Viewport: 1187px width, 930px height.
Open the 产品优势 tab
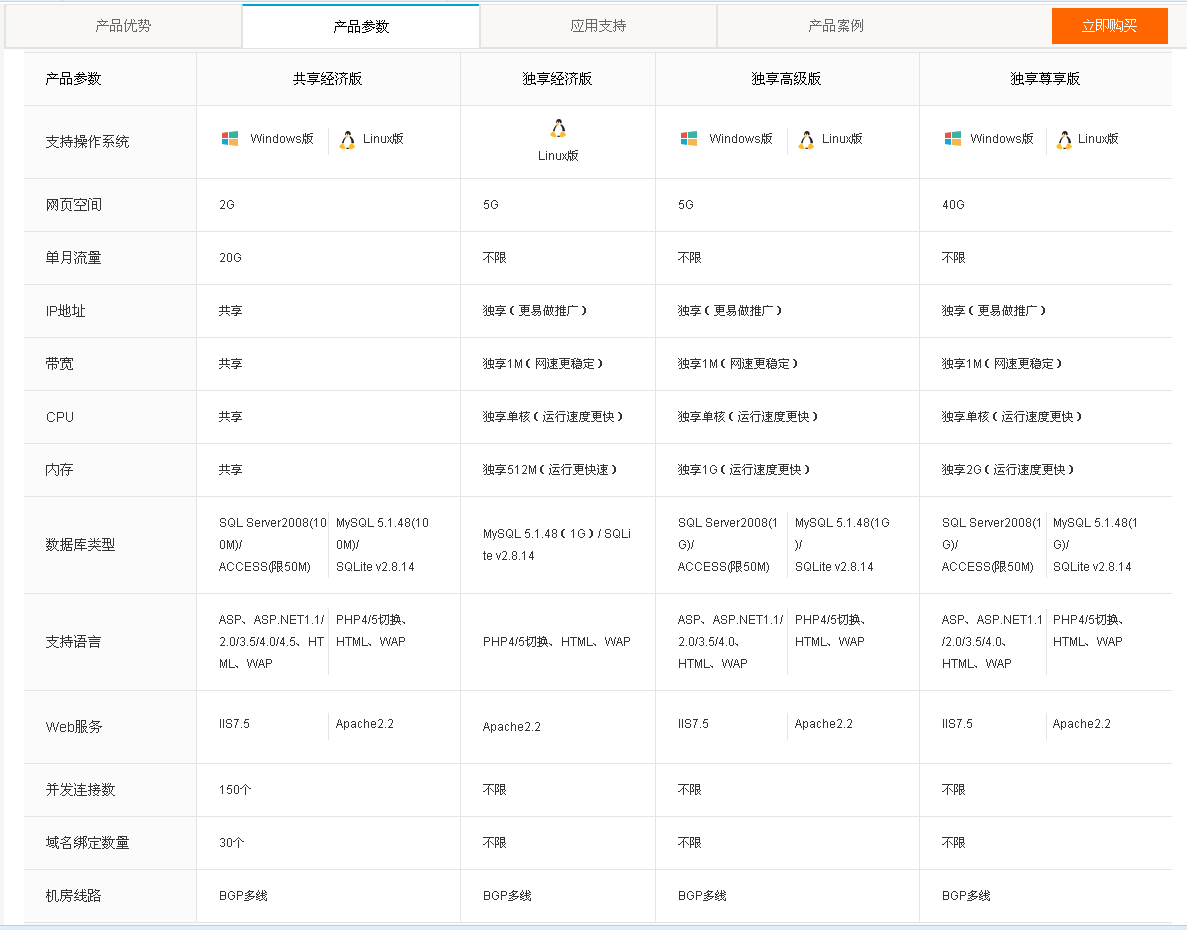(123, 26)
